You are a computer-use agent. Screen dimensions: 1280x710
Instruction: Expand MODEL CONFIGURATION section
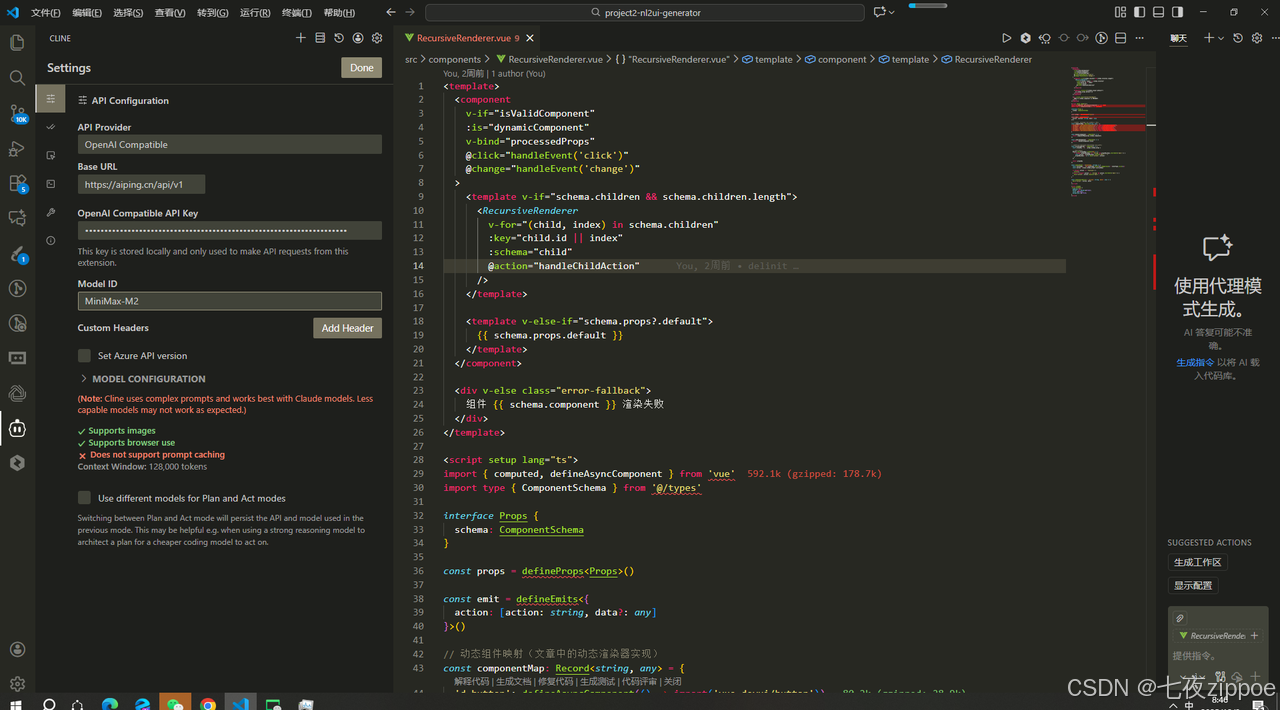tap(142, 379)
